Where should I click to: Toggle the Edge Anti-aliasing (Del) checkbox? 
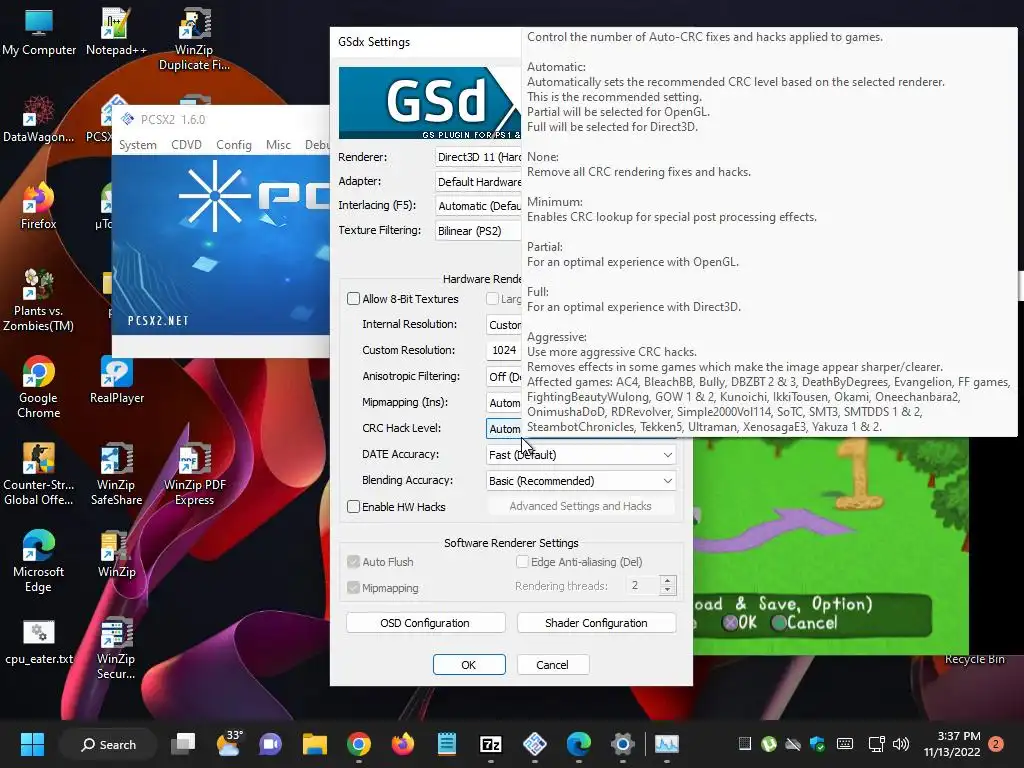[522, 562]
